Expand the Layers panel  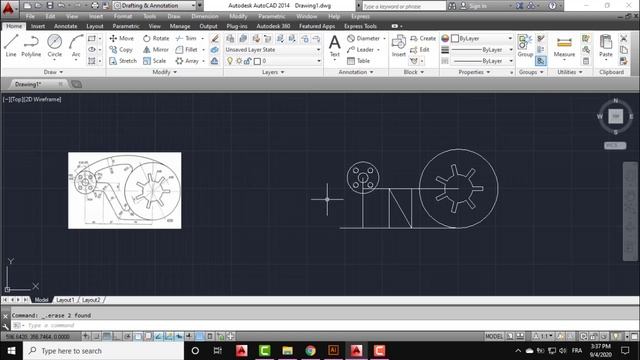click(x=273, y=72)
